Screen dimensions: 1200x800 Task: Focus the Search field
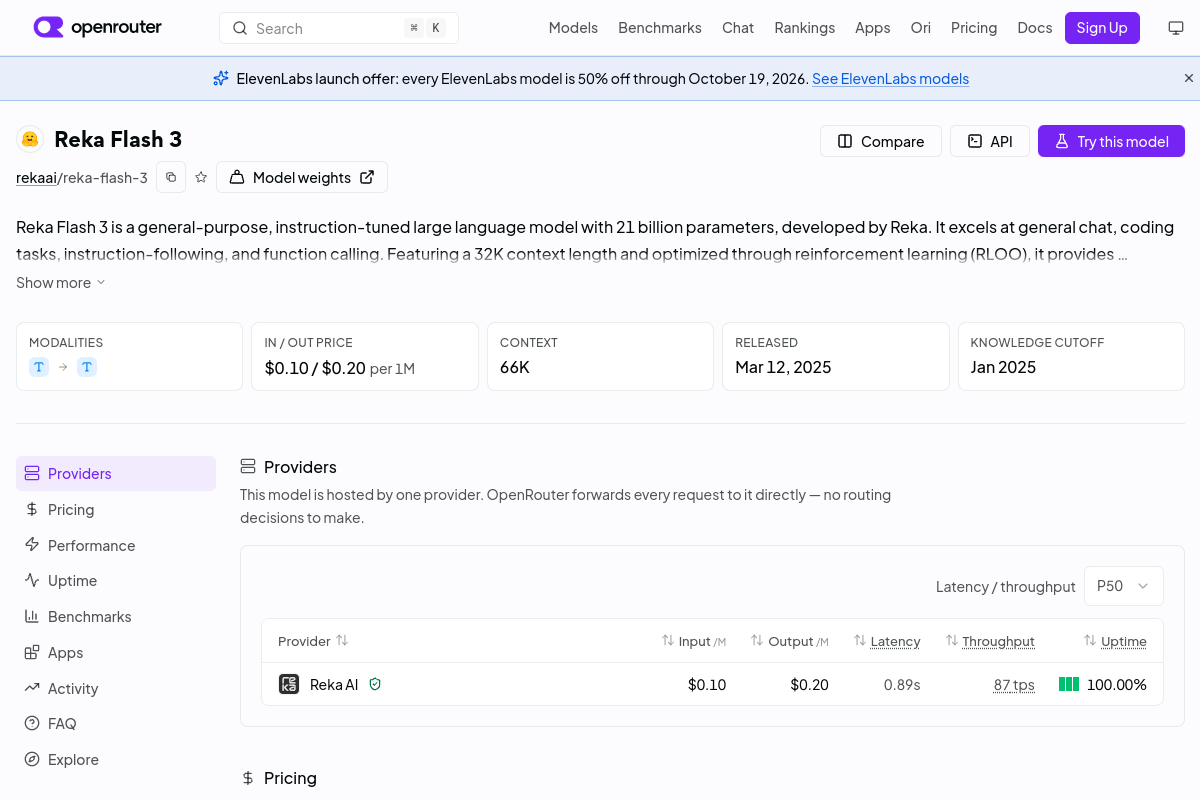[339, 28]
